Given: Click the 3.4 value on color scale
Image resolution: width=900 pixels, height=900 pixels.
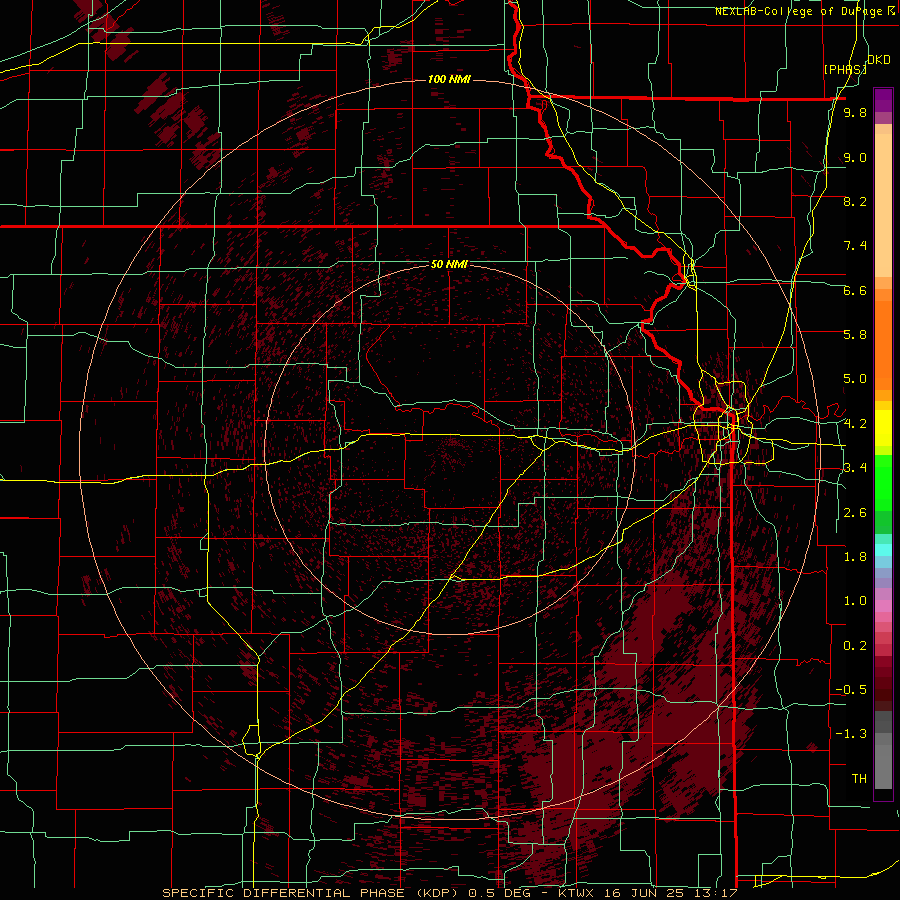Looking at the screenshot, I should tap(855, 468).
